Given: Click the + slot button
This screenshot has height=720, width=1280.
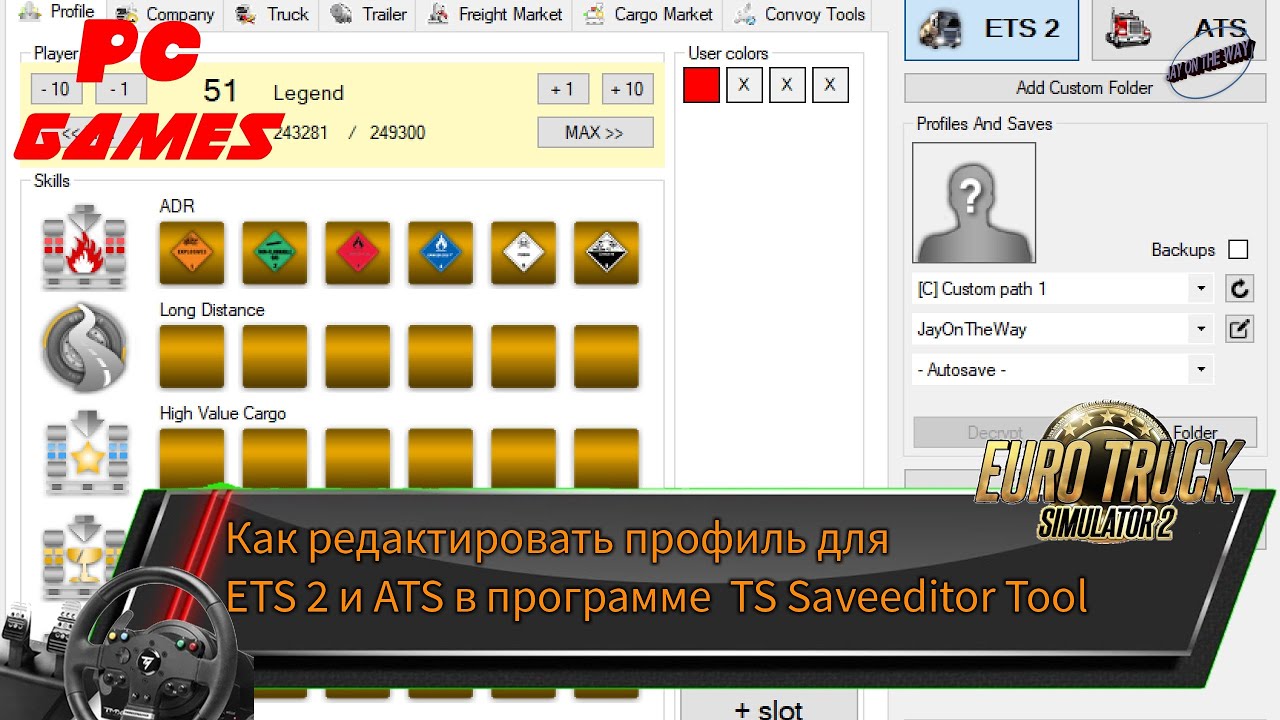Looking at the screenshot, I should pos(768,706).
